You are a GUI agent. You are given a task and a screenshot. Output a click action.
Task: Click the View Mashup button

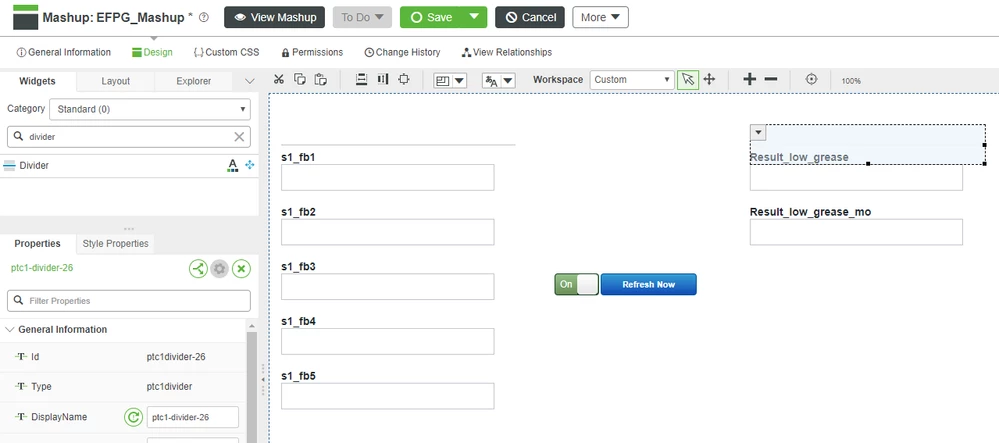coord(275,17)
